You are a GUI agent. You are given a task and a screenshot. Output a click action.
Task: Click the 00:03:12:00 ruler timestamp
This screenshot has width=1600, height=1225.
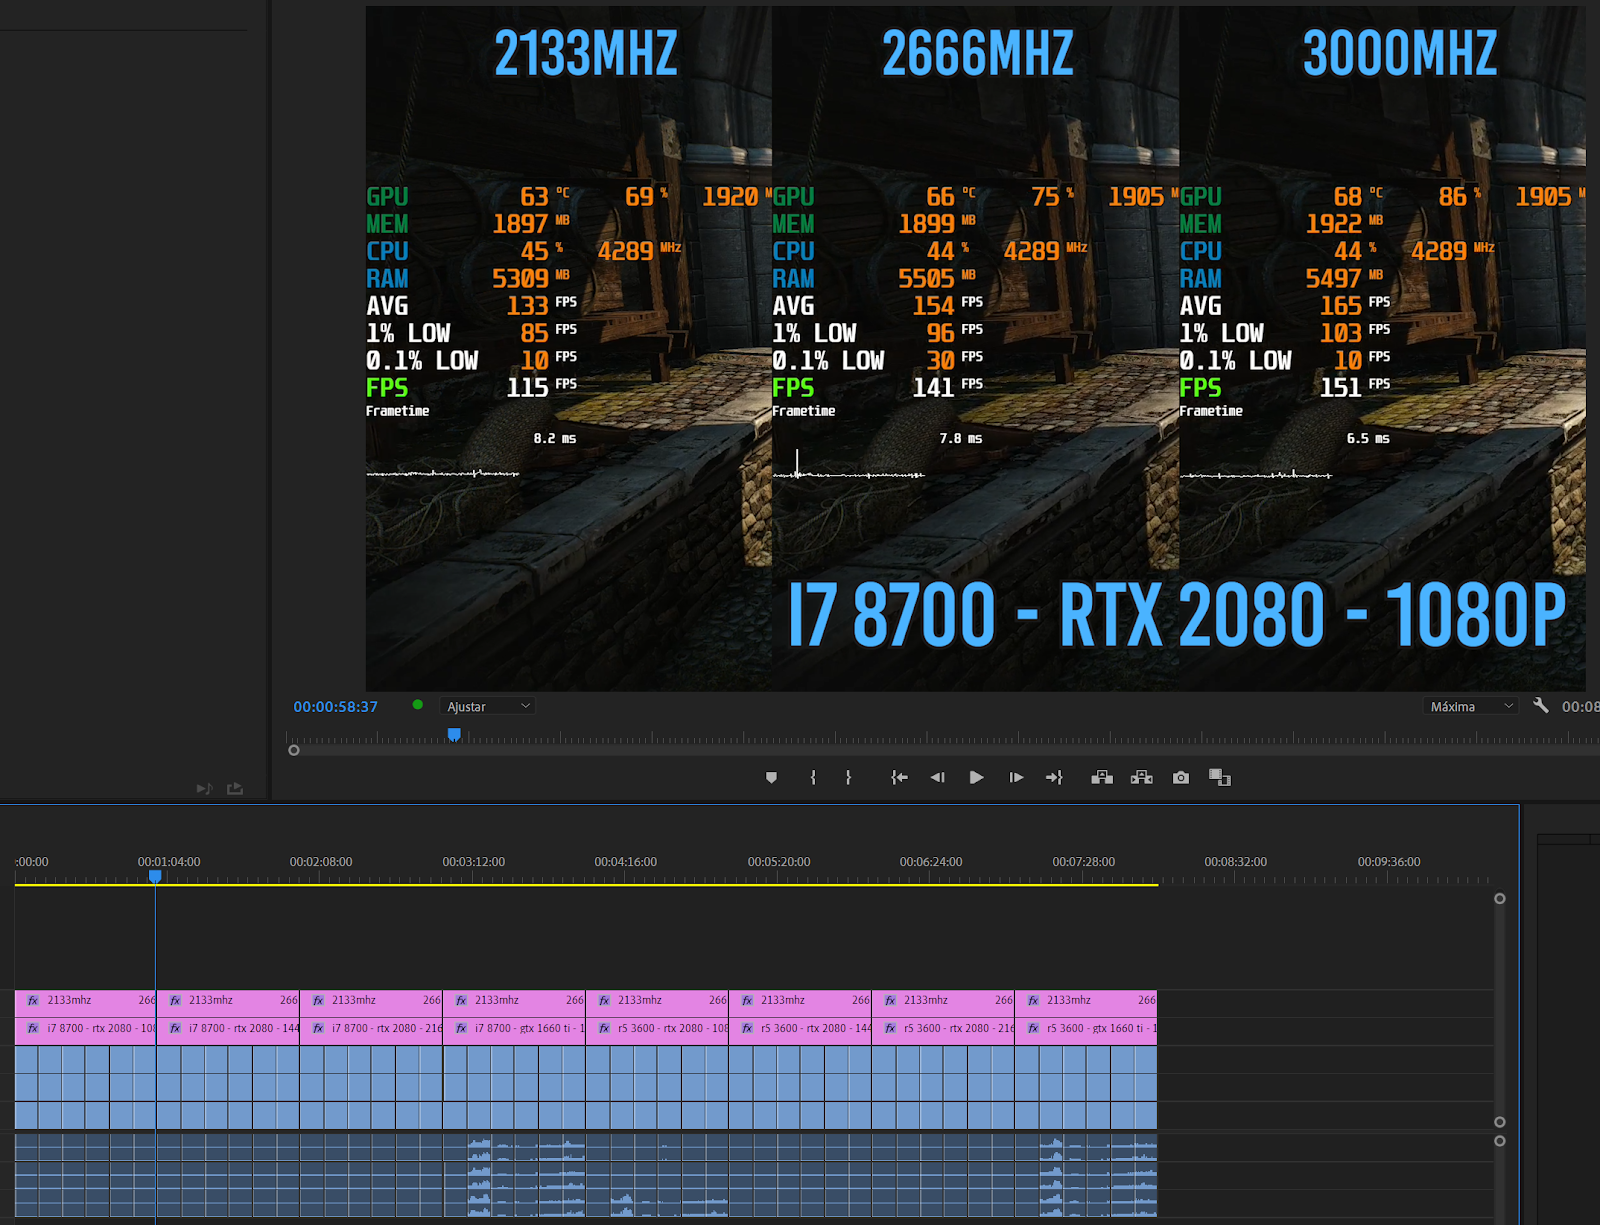[x=474, y=861]
